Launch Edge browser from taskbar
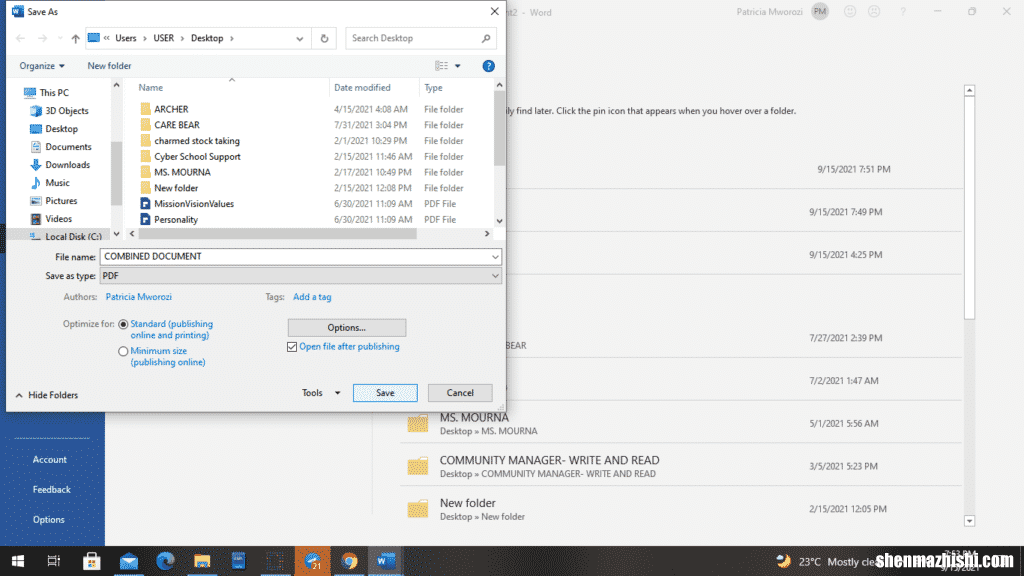The height and width of the screenshot is (576, 1024). click(x=165, y=561)
